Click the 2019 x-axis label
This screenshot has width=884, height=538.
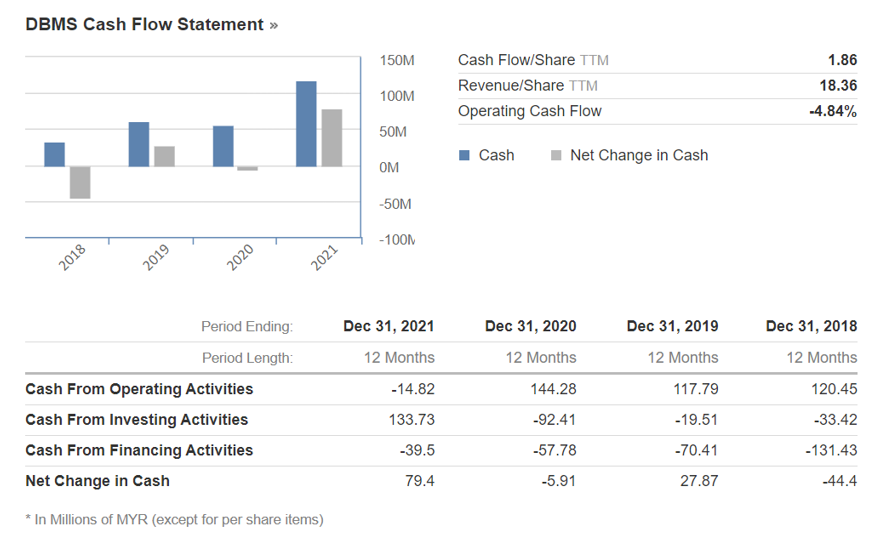[156, 257]
